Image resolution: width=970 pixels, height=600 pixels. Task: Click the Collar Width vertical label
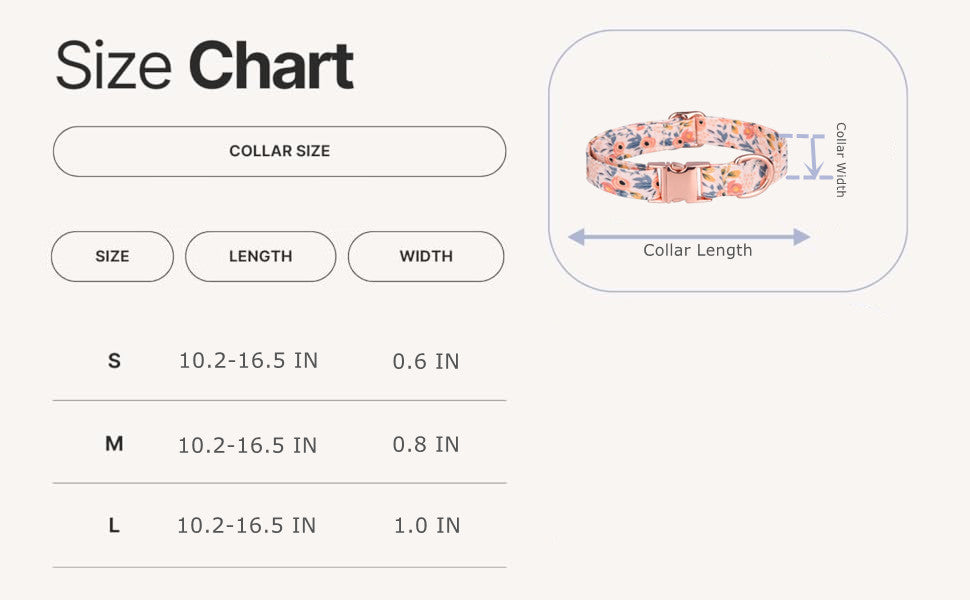pos(841,160)
